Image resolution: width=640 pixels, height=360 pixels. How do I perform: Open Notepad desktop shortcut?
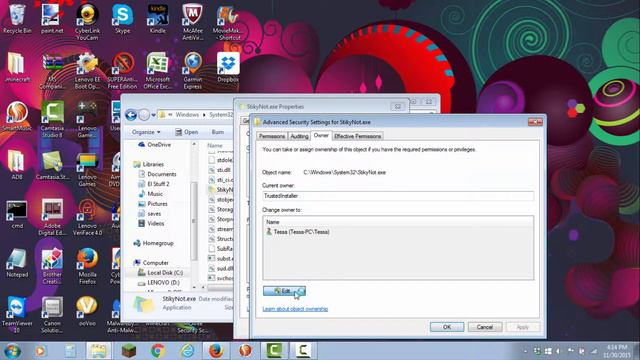click(17, 263)
